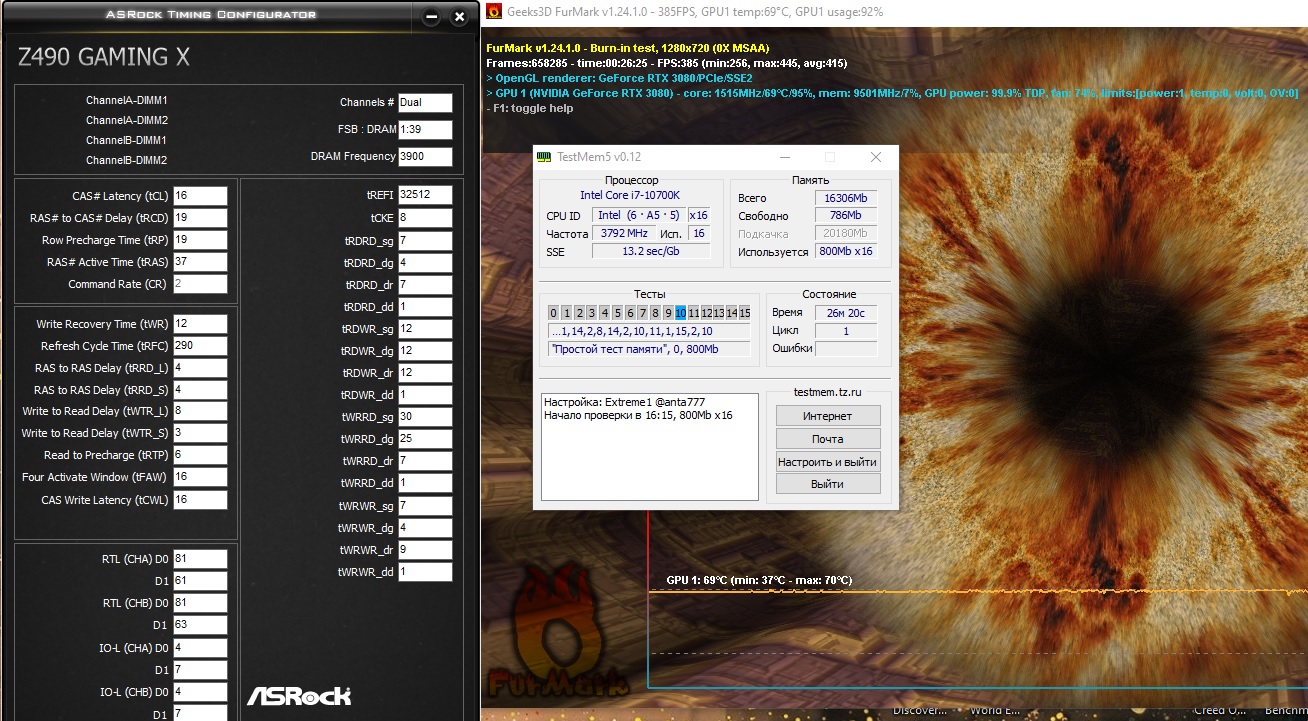Click the tREFI field showing 32512
This screenshot has width=1308, height=721.
[x=425, y=195]
